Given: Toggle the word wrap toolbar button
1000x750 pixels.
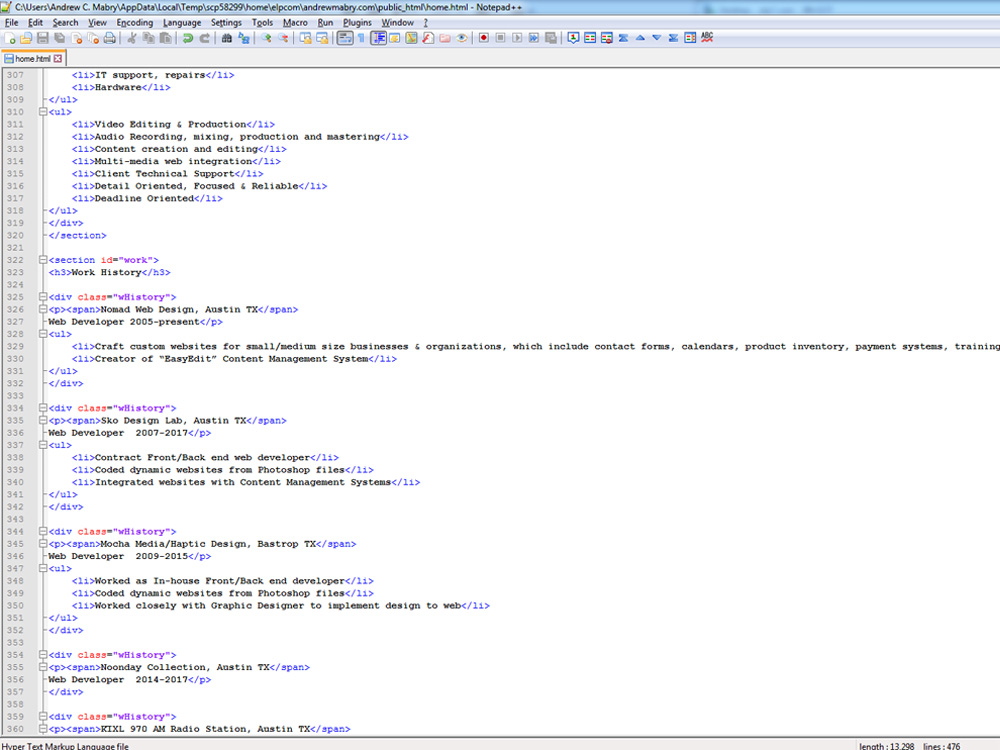Looking at the screenshot, I should pyautogui.click(x=344, y=38).
